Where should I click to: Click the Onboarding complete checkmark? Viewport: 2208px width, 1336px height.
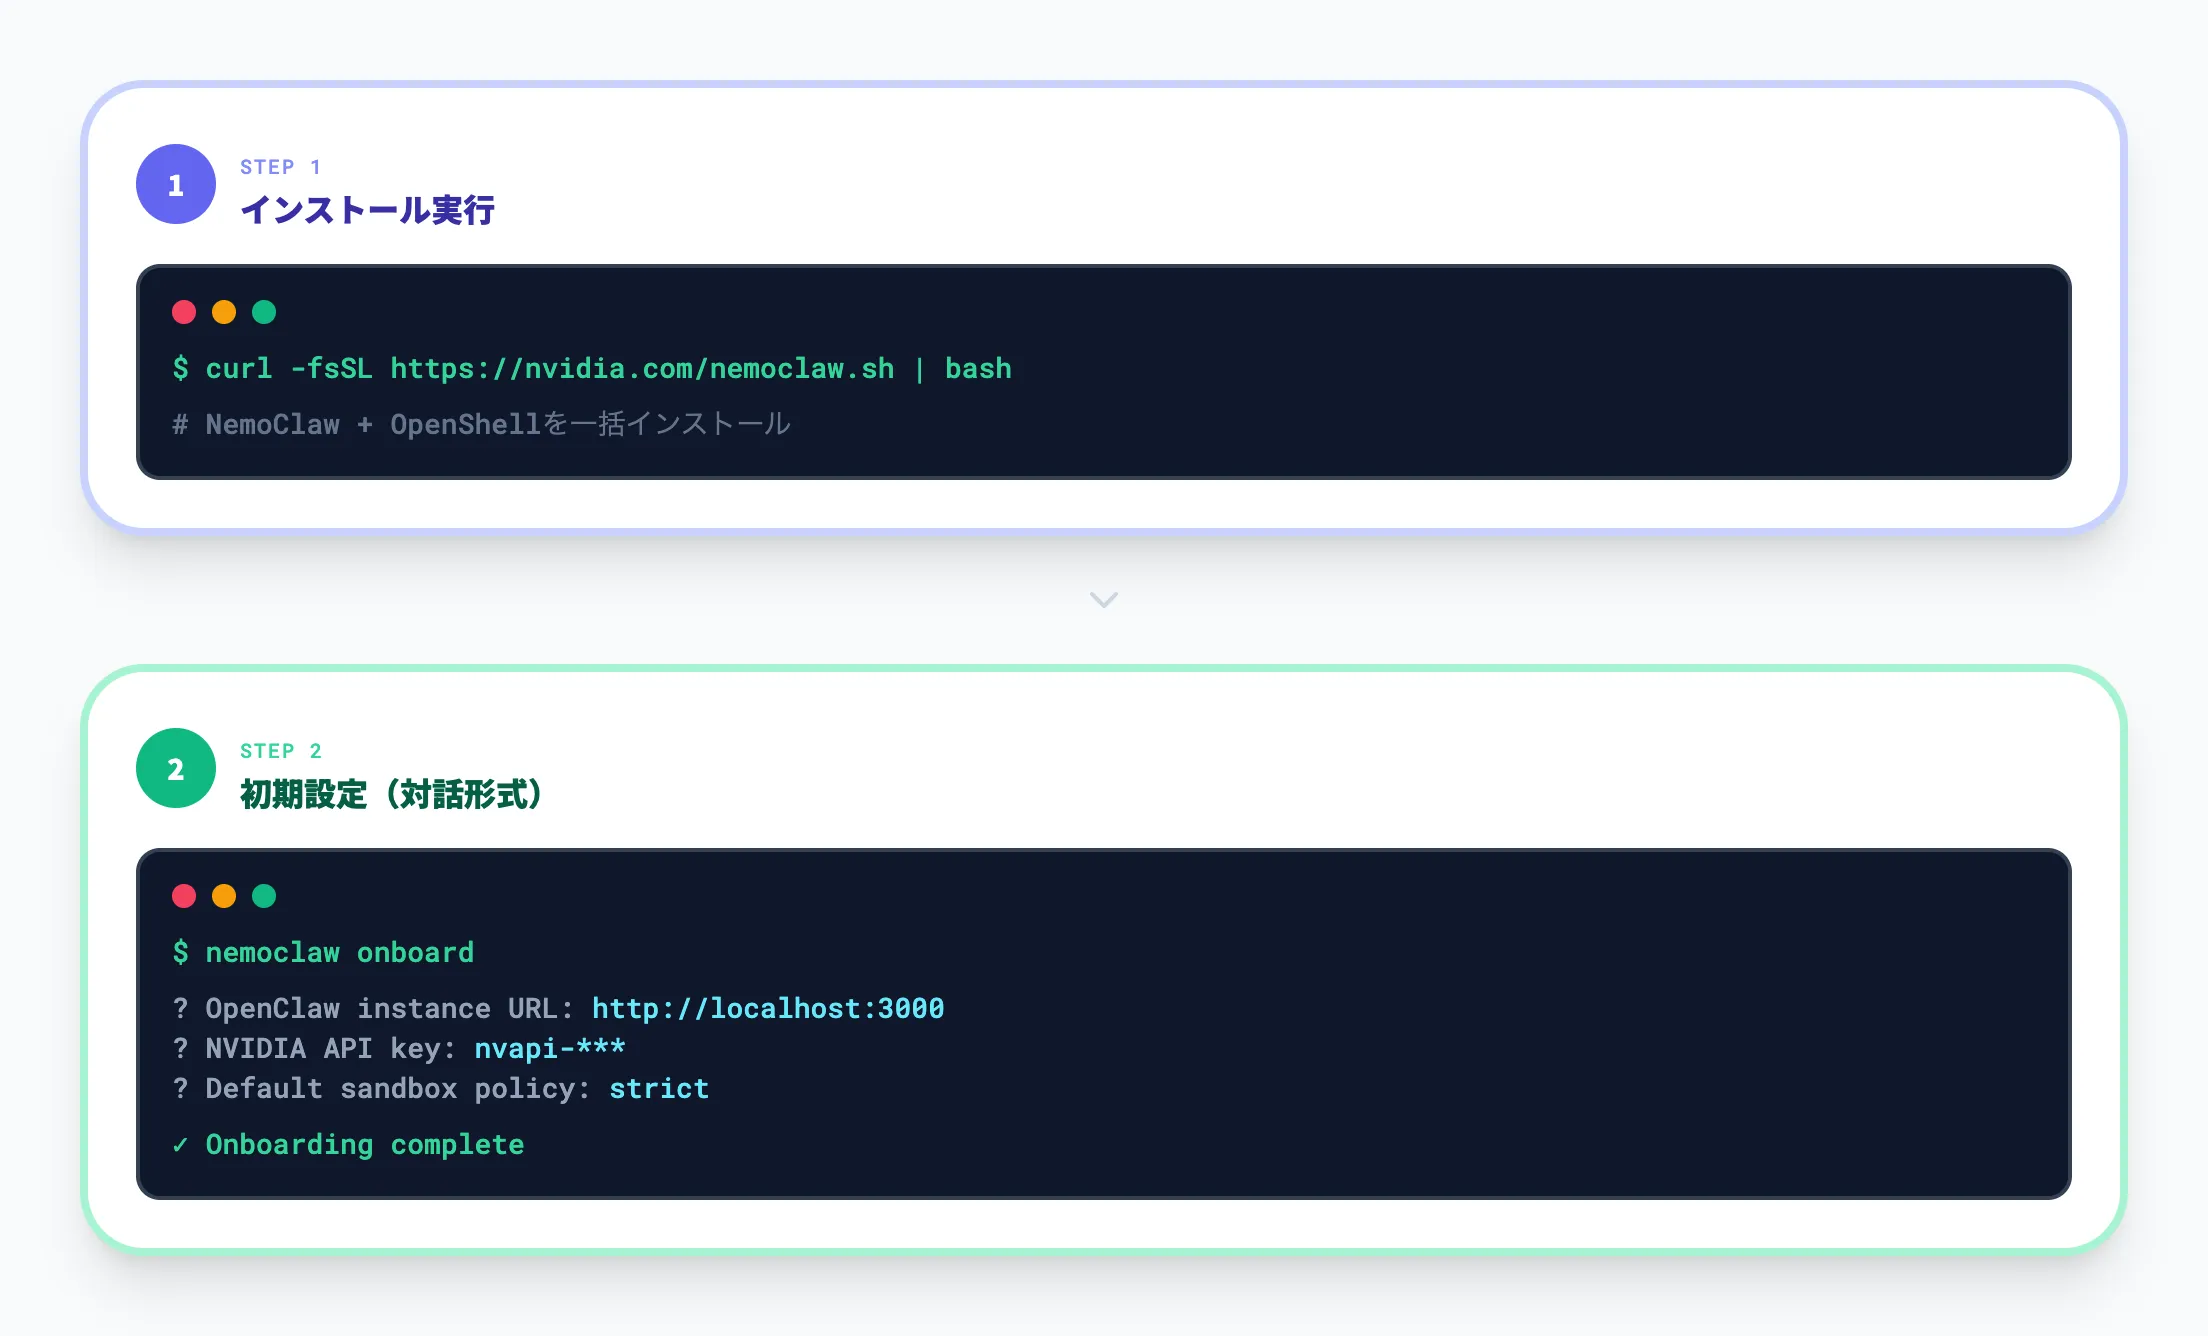pos(181,1145)
